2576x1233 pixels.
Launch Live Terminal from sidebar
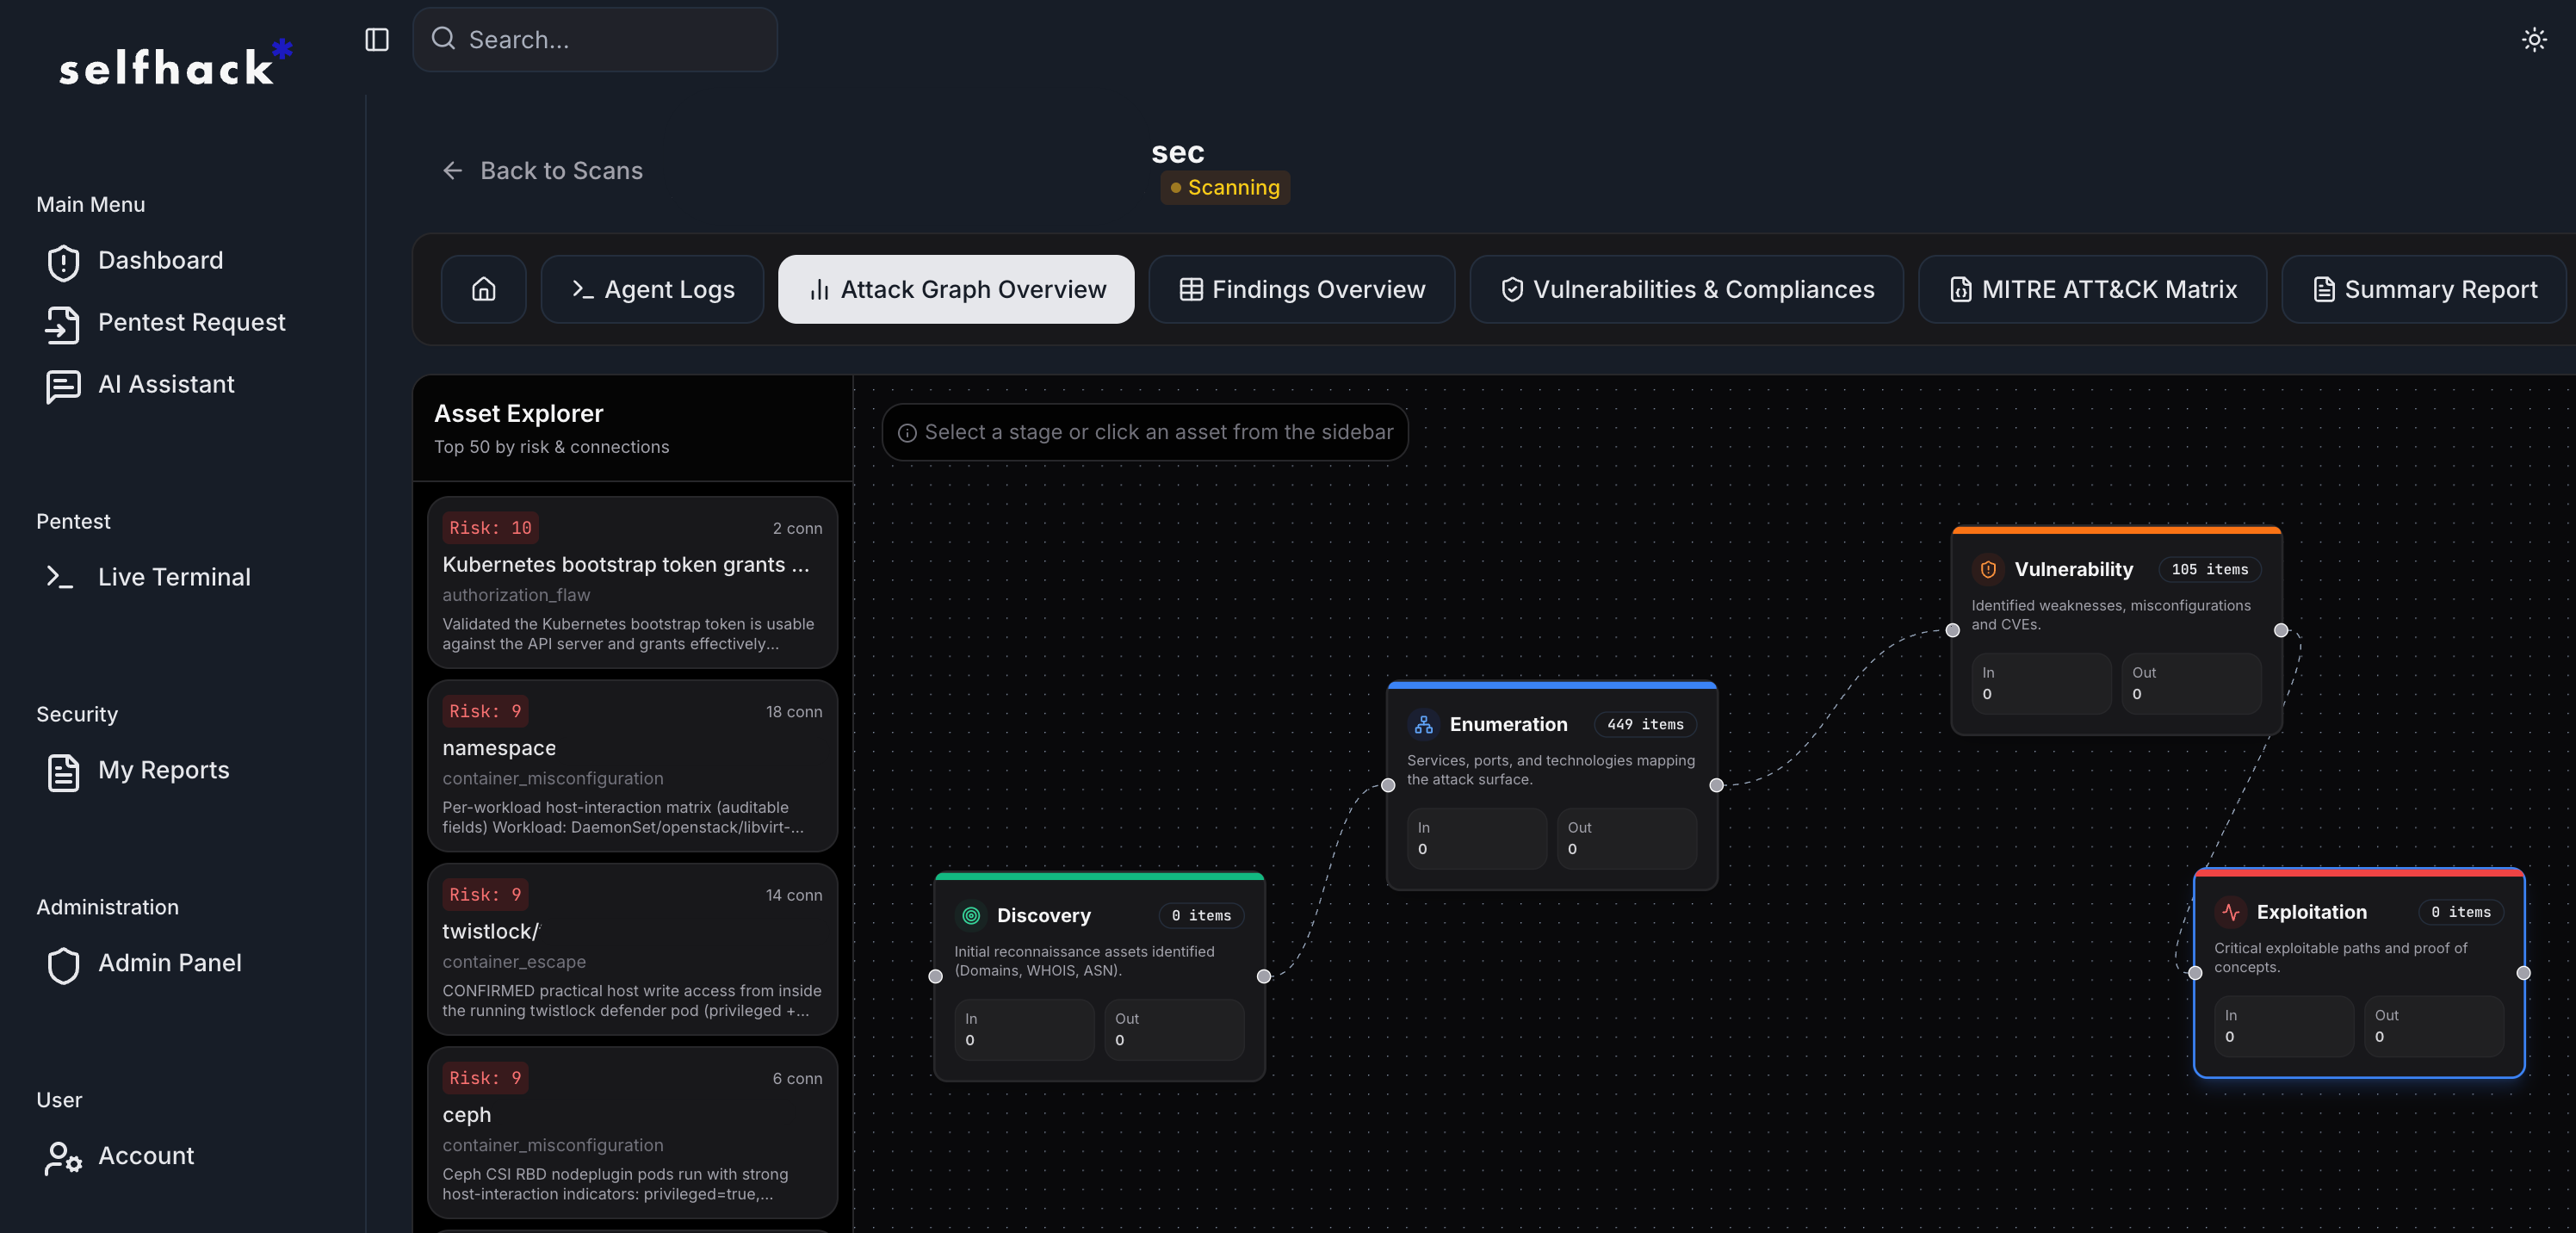click(173, 577)
